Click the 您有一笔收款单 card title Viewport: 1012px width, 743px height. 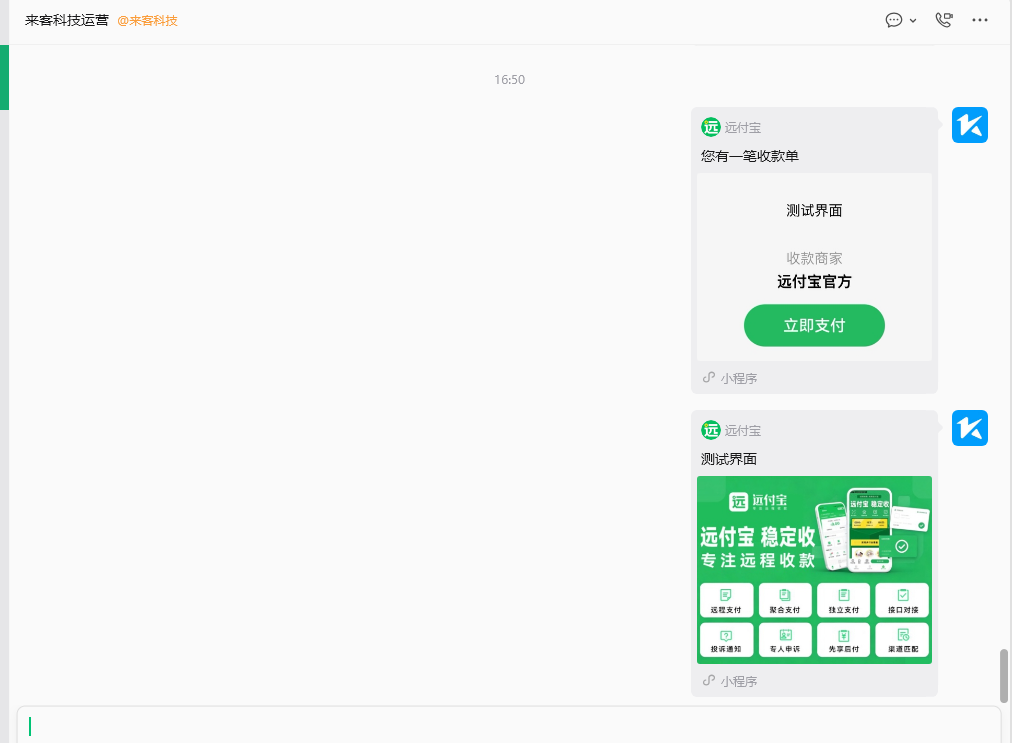[750, 156]
